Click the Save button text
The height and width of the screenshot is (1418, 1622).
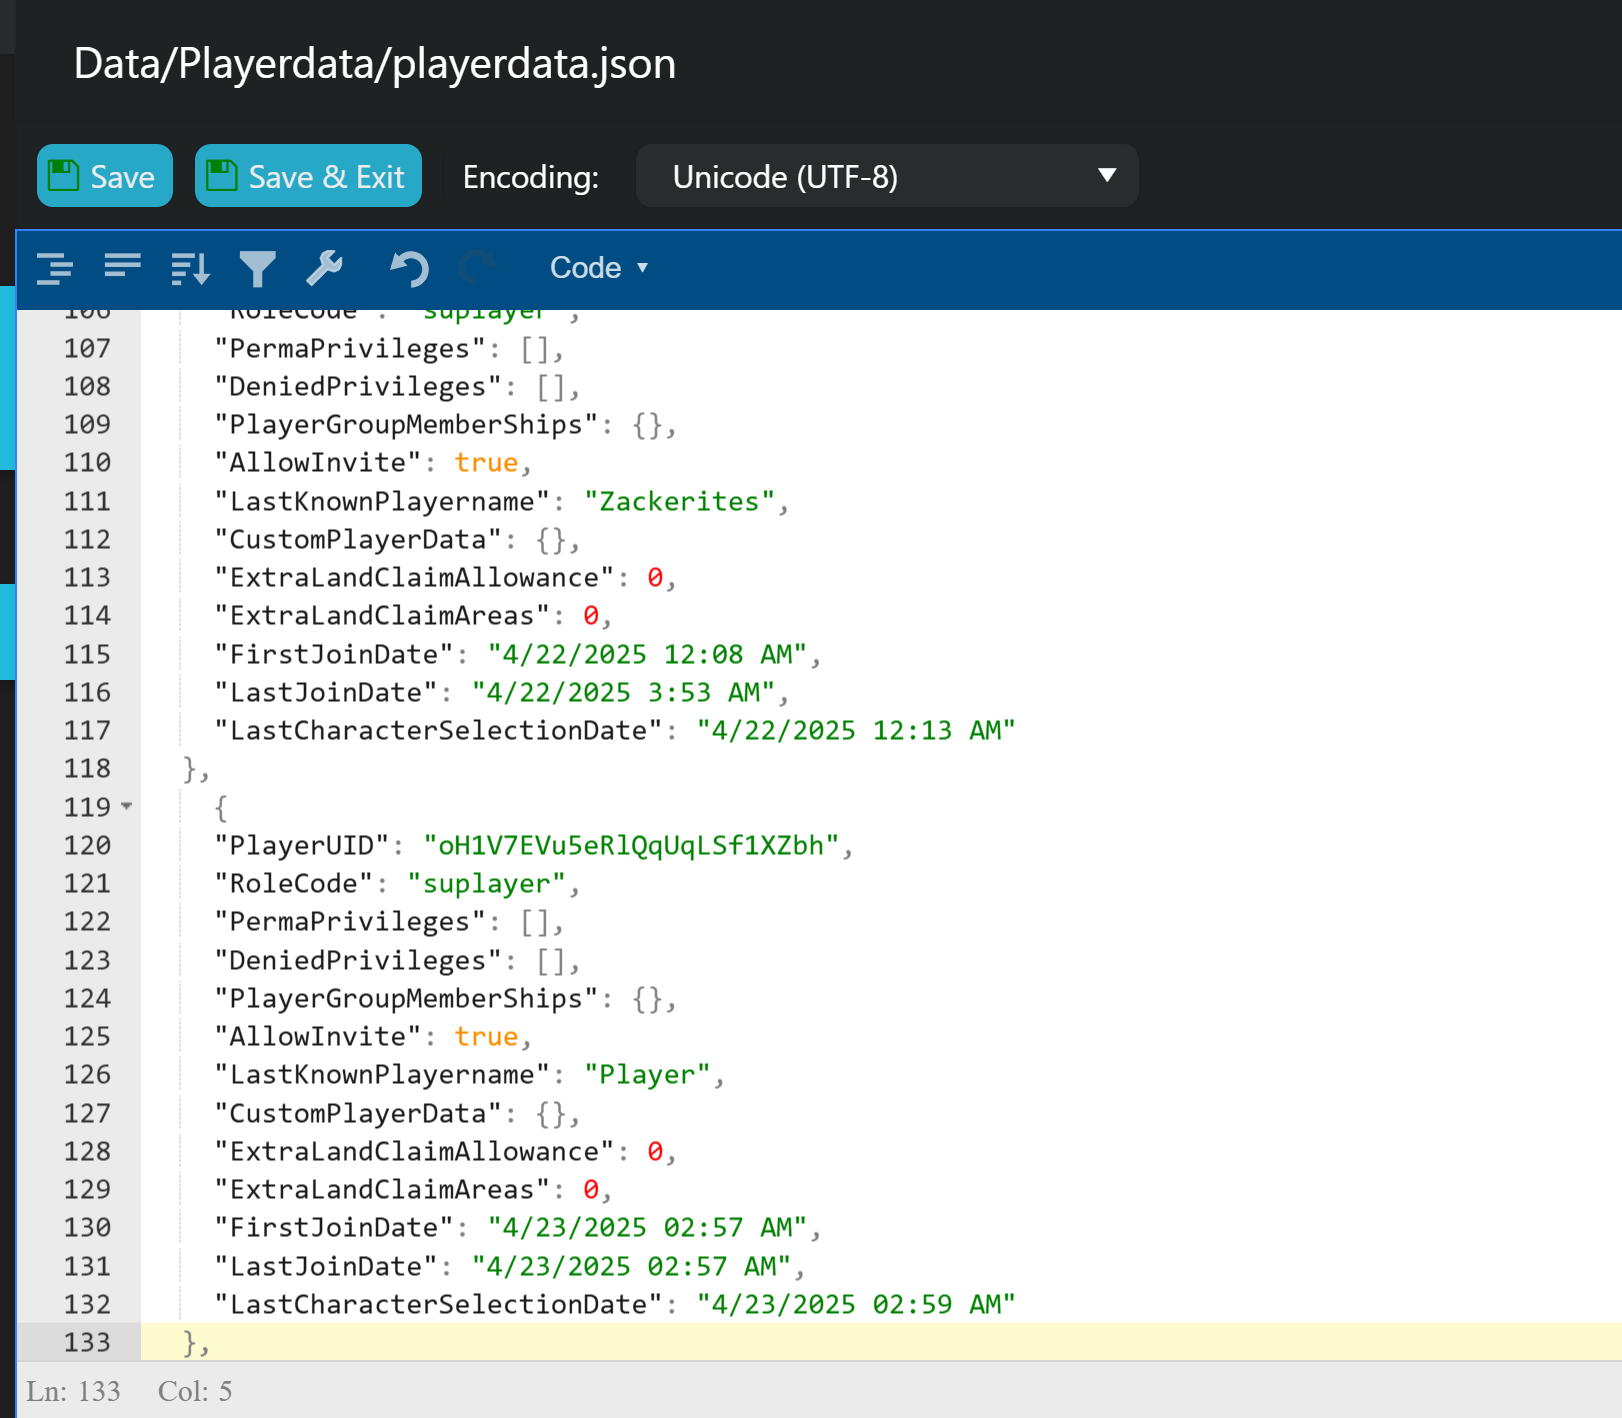tap(122, 177)
